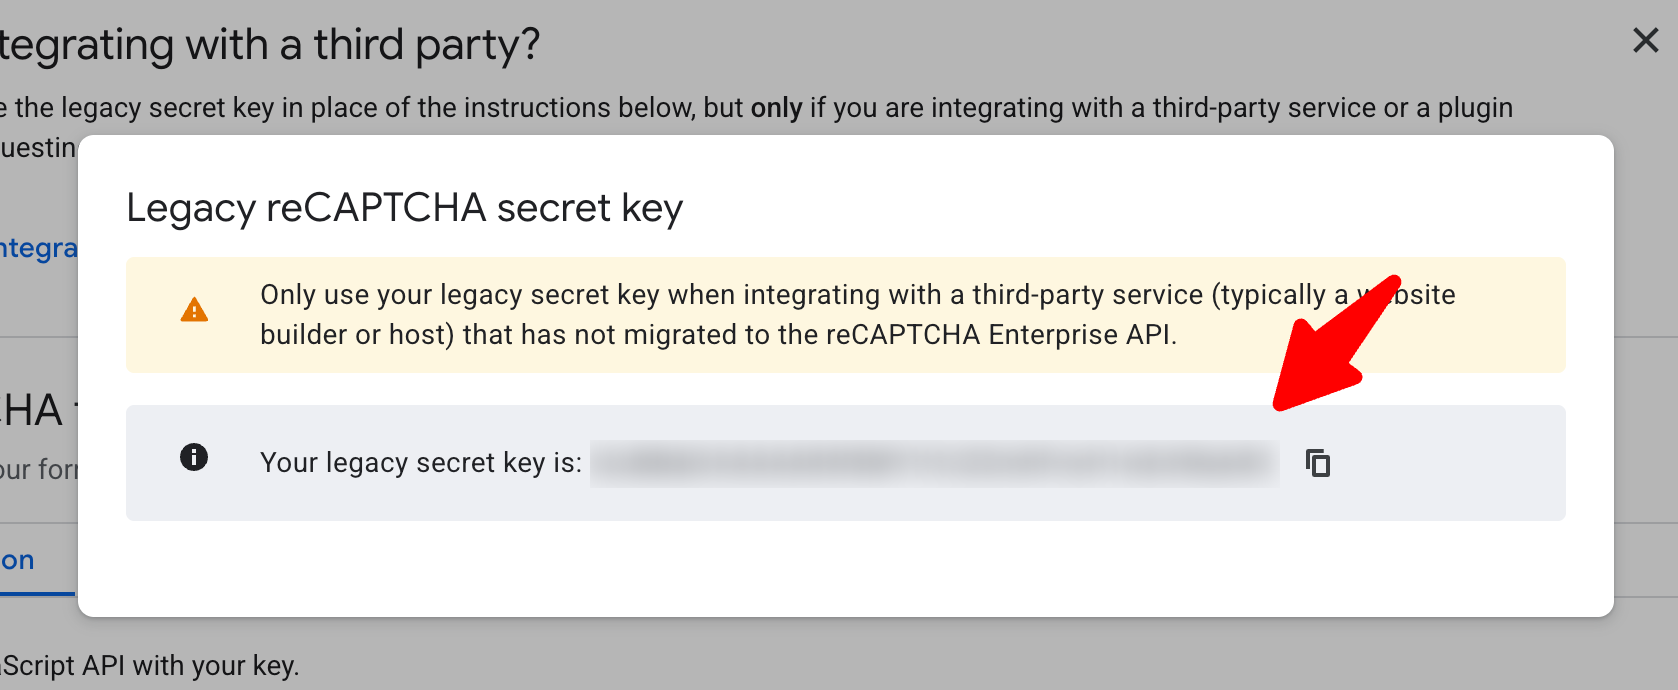Copy the legacy secret key

pyautogui.click(x=1318, y=463)
